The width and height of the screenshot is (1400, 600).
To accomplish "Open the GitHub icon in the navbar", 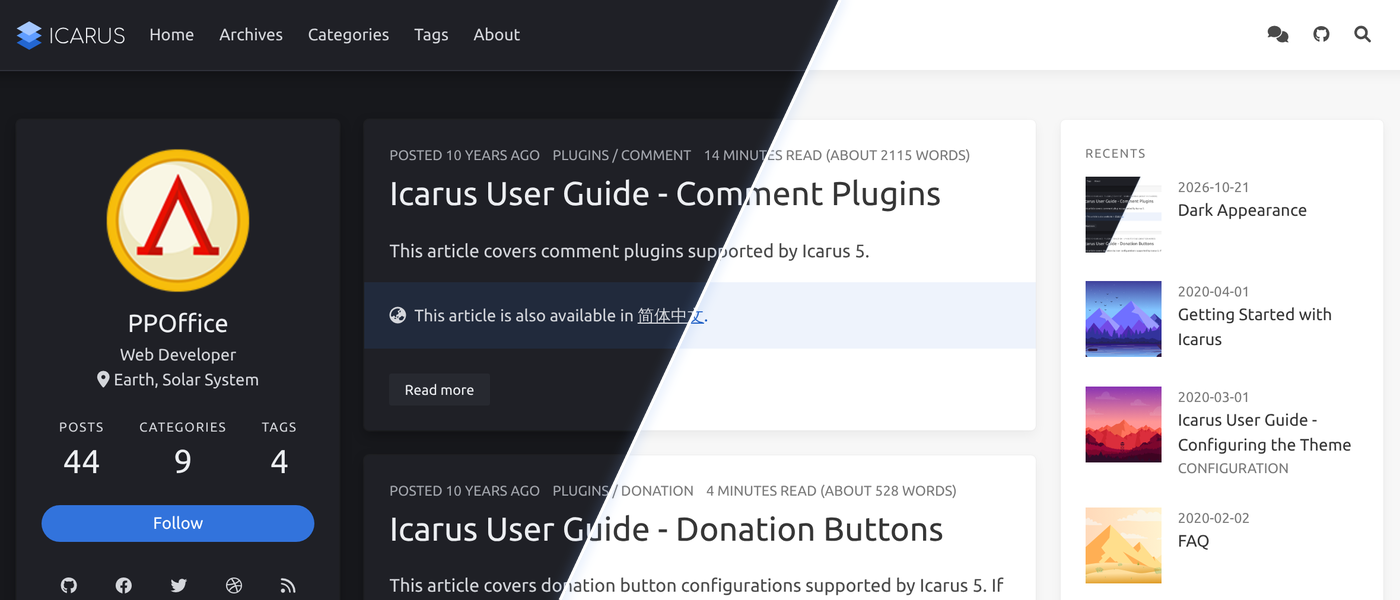I will coord(1321,35).
